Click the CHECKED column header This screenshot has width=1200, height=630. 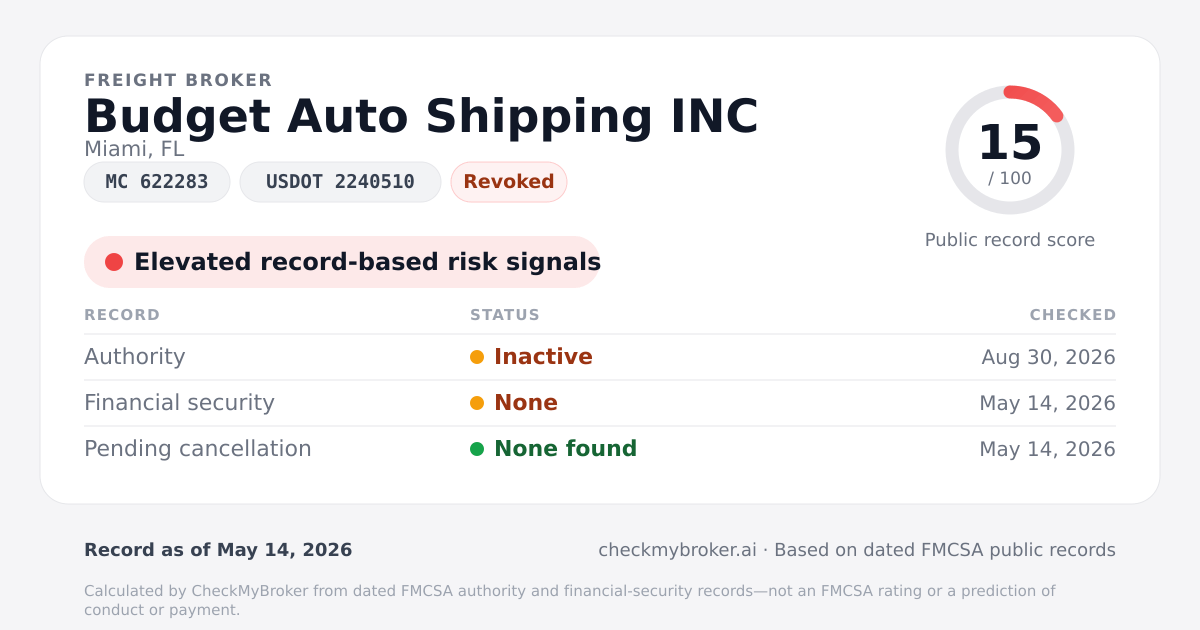(x=1073, y=315)
